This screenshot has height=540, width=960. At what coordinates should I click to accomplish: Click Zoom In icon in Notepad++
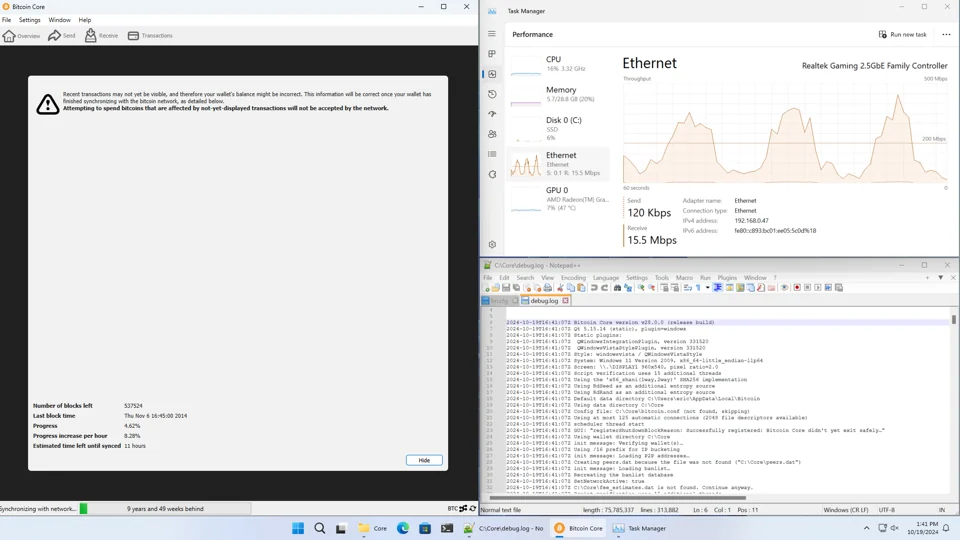(640, 288)
